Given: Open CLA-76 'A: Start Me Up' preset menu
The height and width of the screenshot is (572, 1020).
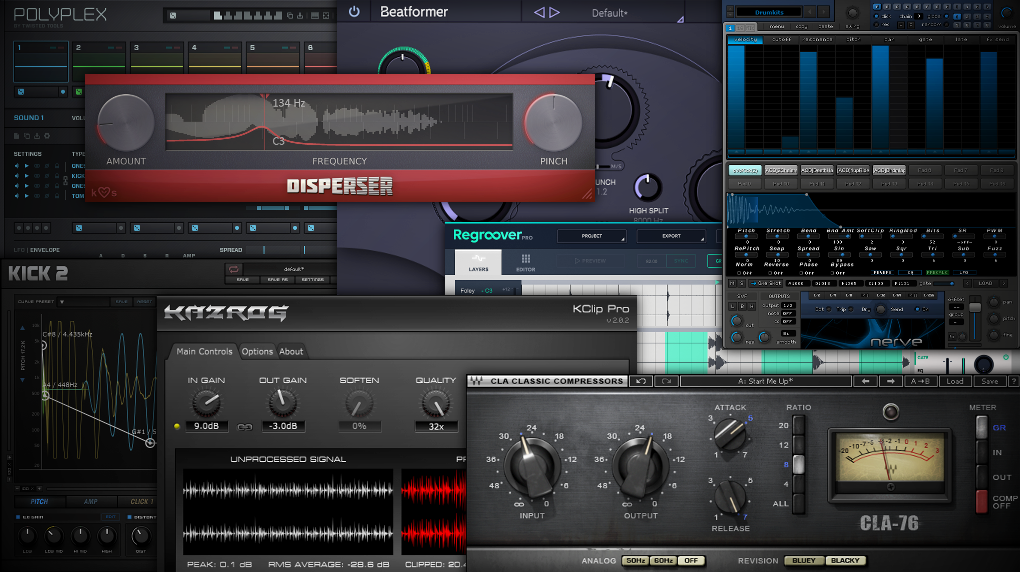Looking at the screenshot, I should (x=765, y=381).
